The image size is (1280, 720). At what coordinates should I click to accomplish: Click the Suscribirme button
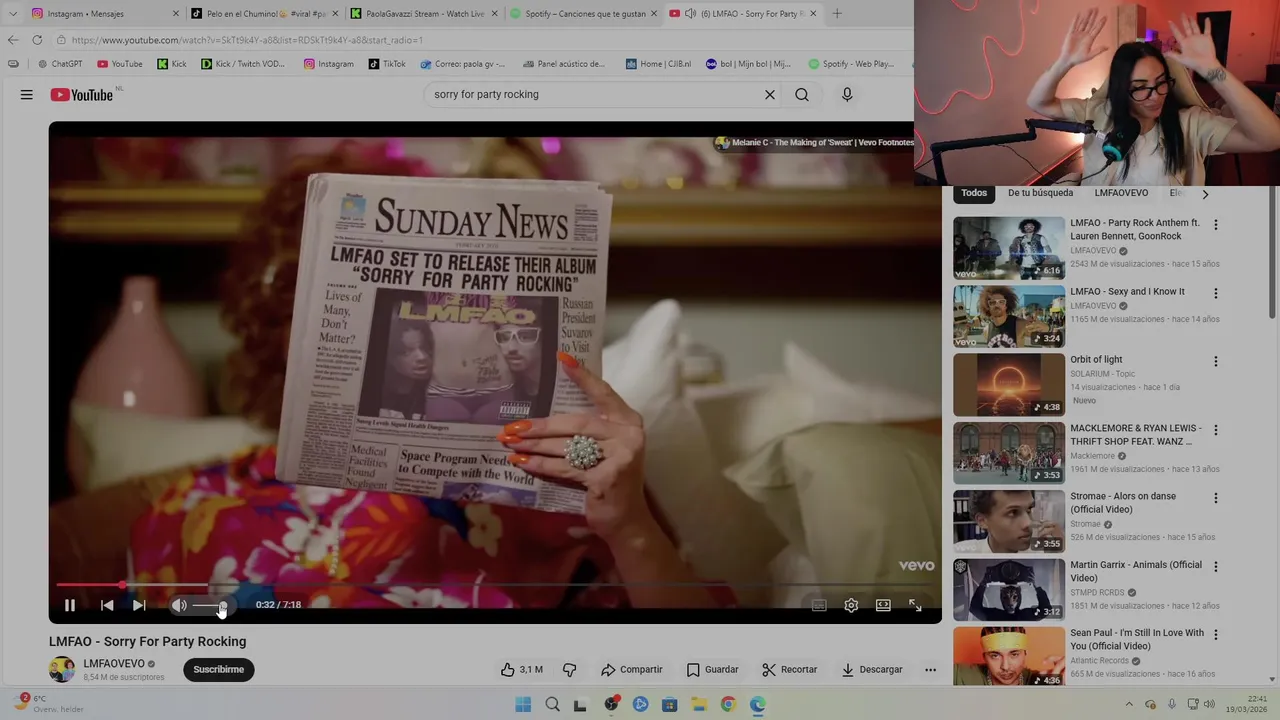pos(218,669)
